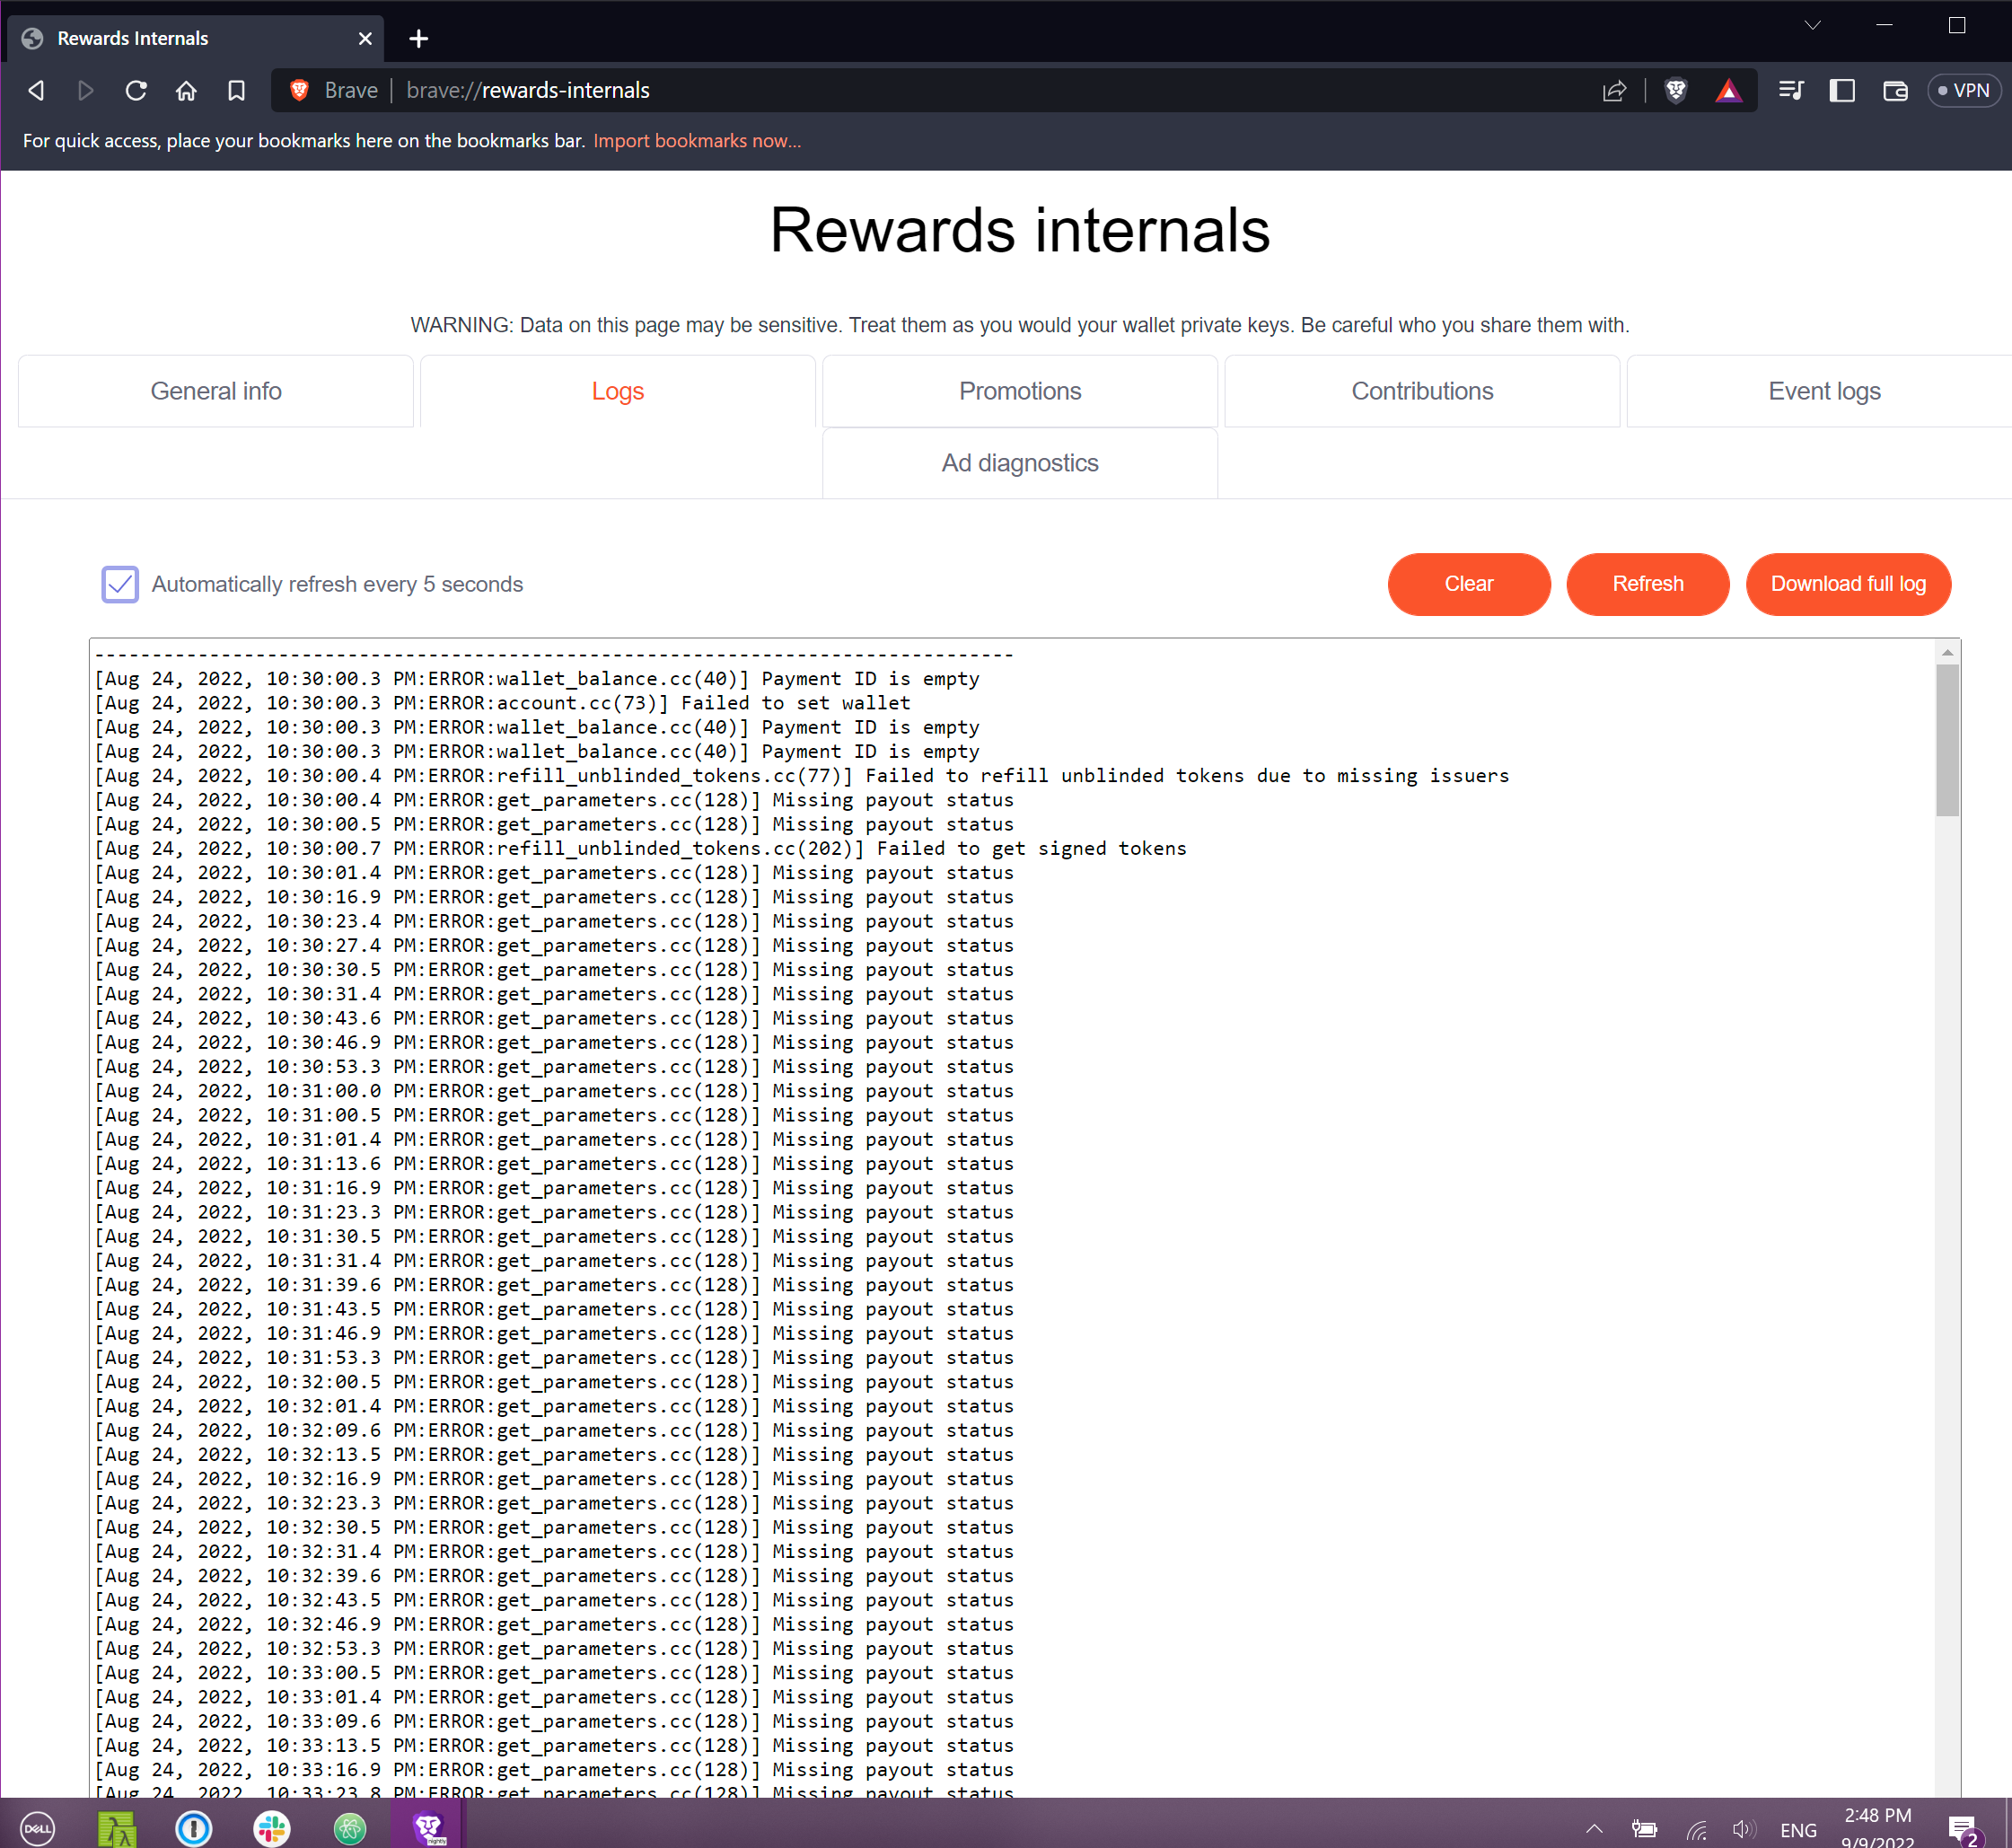Click the Download full log button

[x=1848, y=584]
